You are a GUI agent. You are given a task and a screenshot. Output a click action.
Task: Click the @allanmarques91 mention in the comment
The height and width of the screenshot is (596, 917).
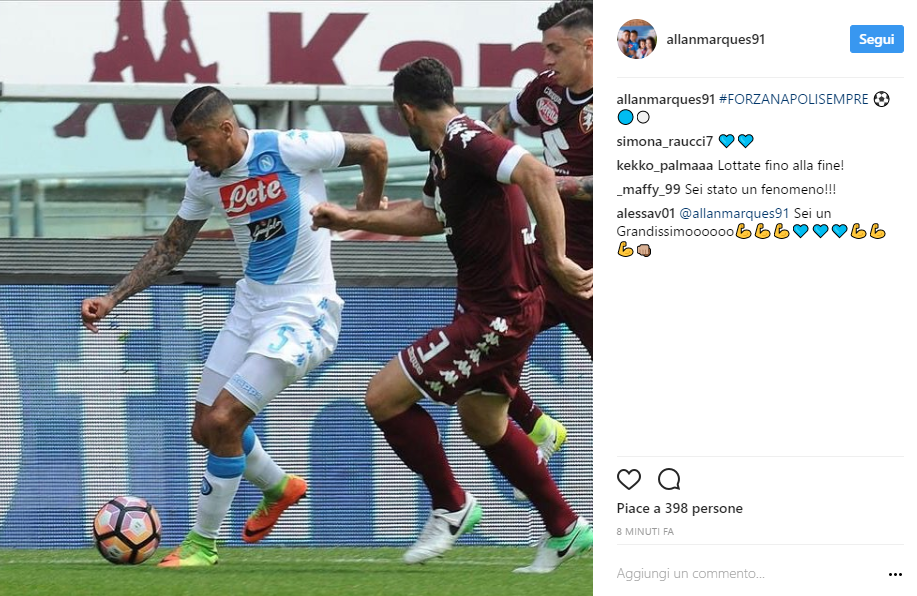coord(734,213)
